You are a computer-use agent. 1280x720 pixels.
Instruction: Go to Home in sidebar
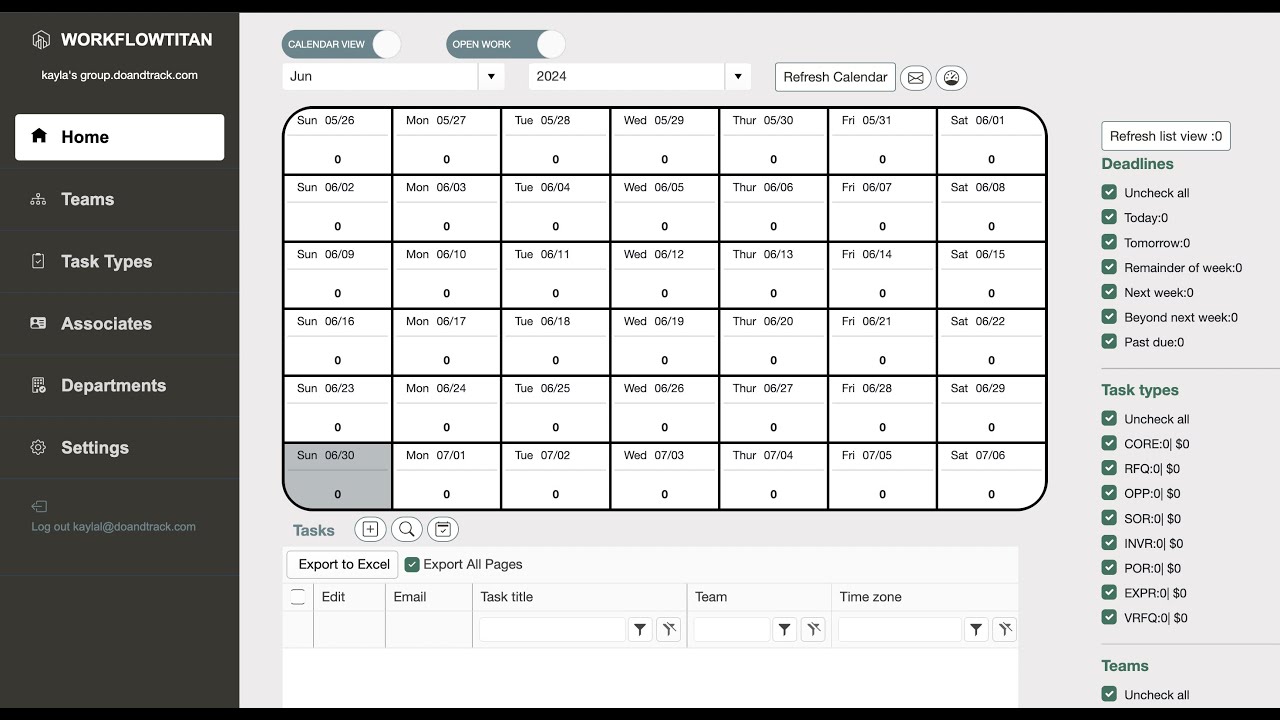coord(119,137)
